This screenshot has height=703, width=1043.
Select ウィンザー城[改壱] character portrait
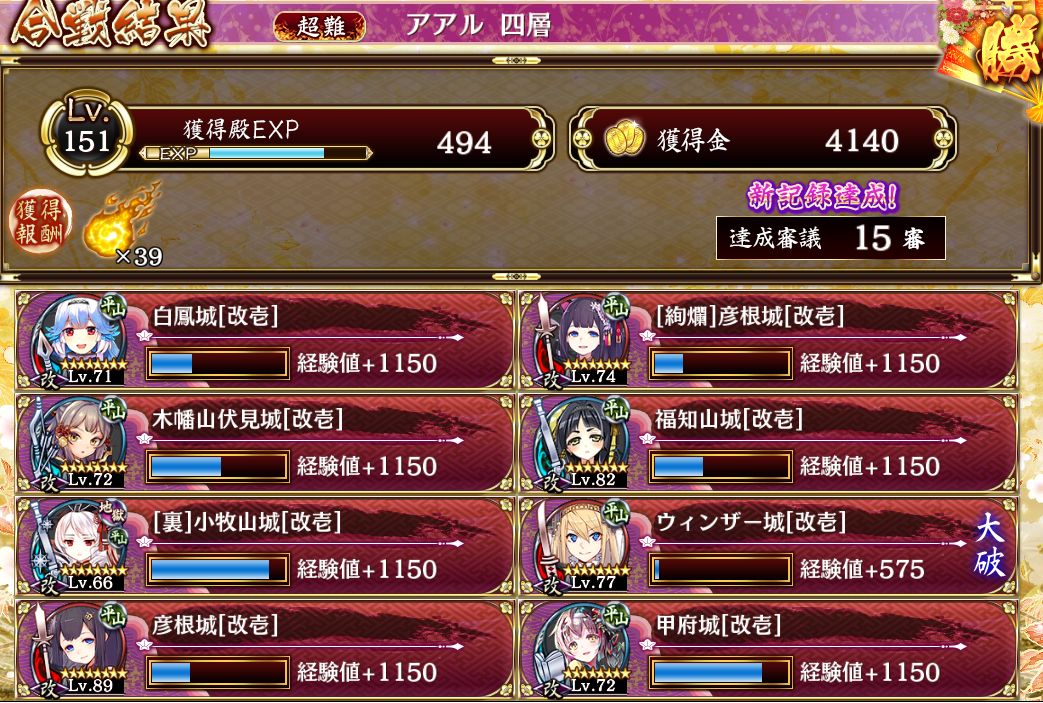579,545
